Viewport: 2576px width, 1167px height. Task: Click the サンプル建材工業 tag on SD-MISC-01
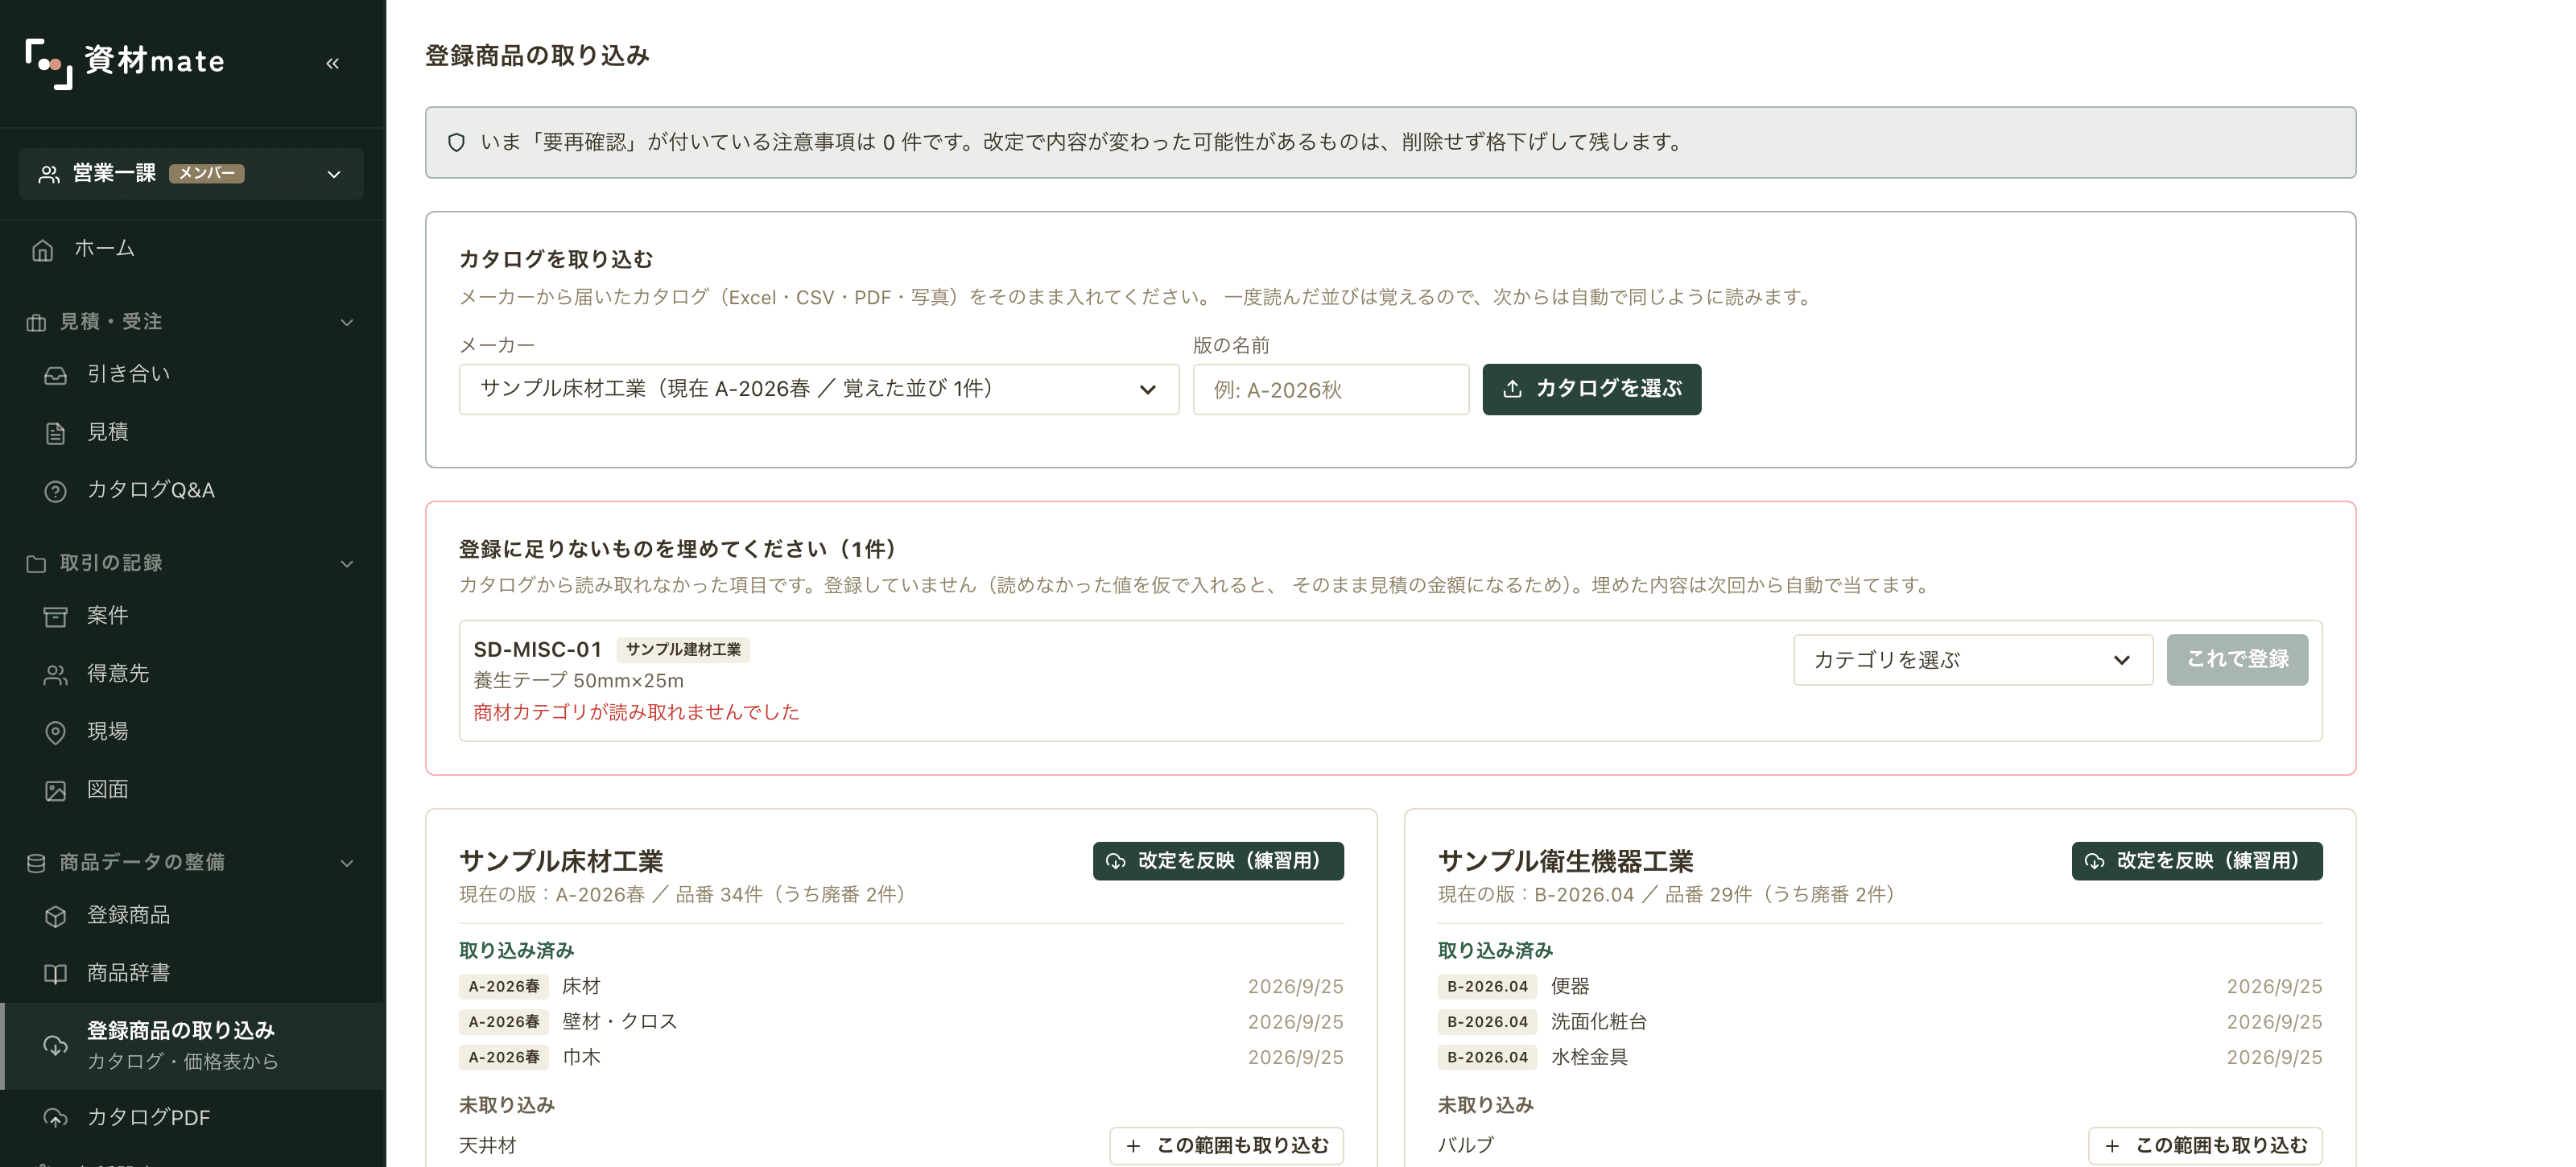pyautogui.click(x=683, y=649)
